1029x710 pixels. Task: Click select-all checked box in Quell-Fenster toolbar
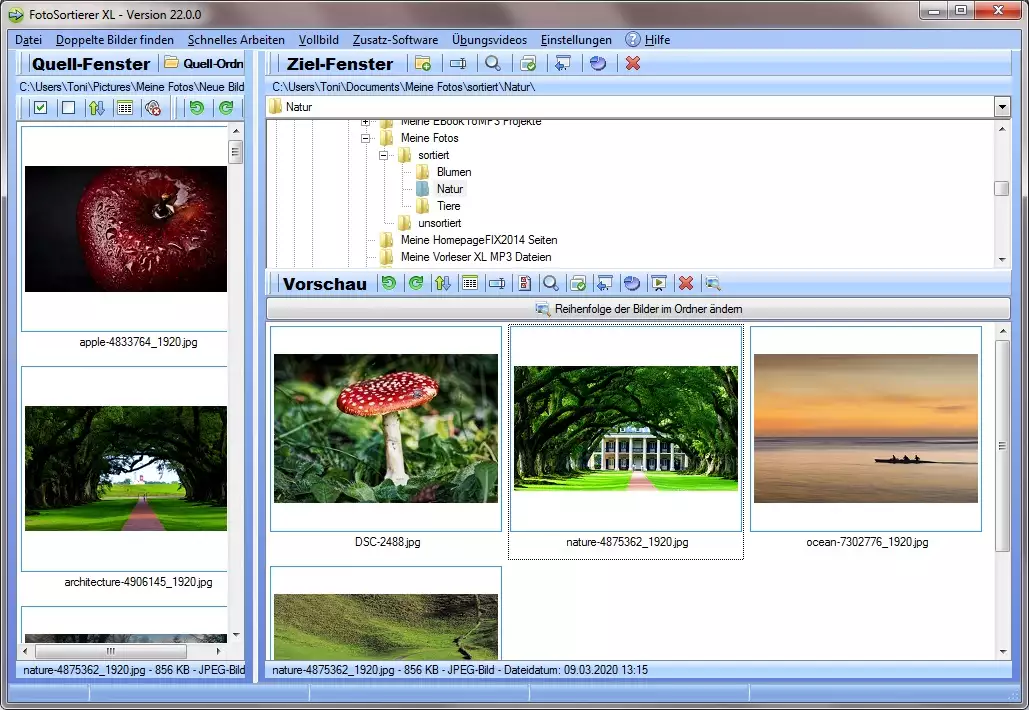click(41, 108)
